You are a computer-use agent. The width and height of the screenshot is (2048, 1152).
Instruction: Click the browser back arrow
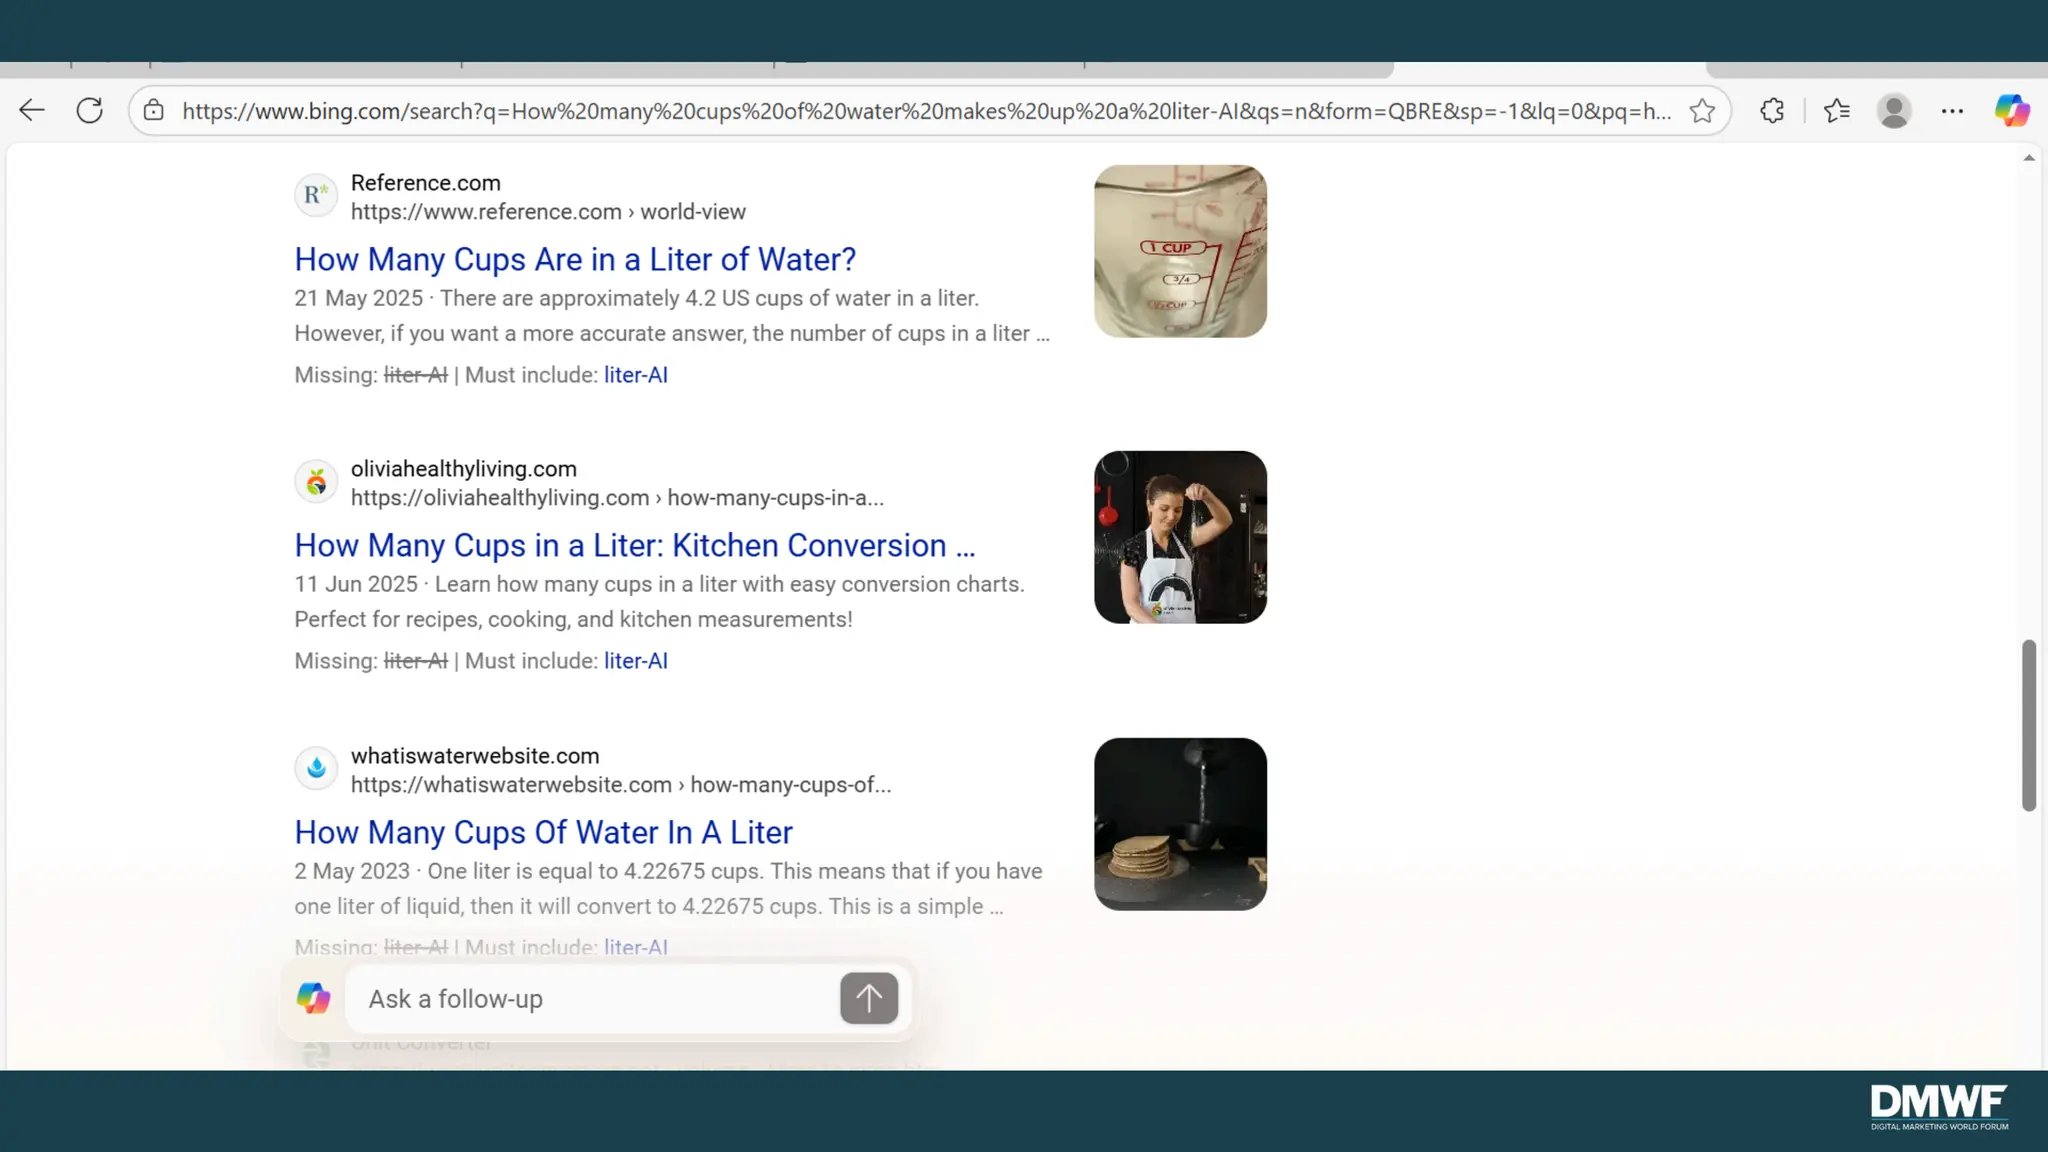[x=32, y=110]
